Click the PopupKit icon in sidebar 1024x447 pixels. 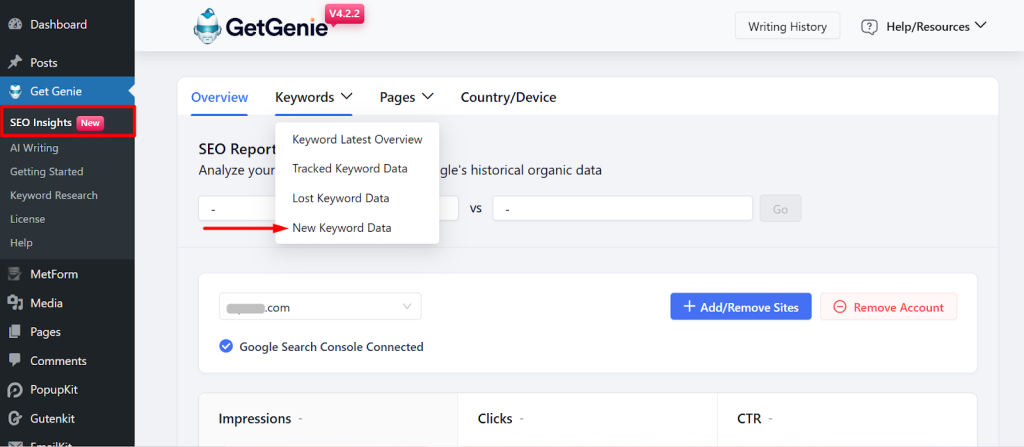click(x=15, y=389)
